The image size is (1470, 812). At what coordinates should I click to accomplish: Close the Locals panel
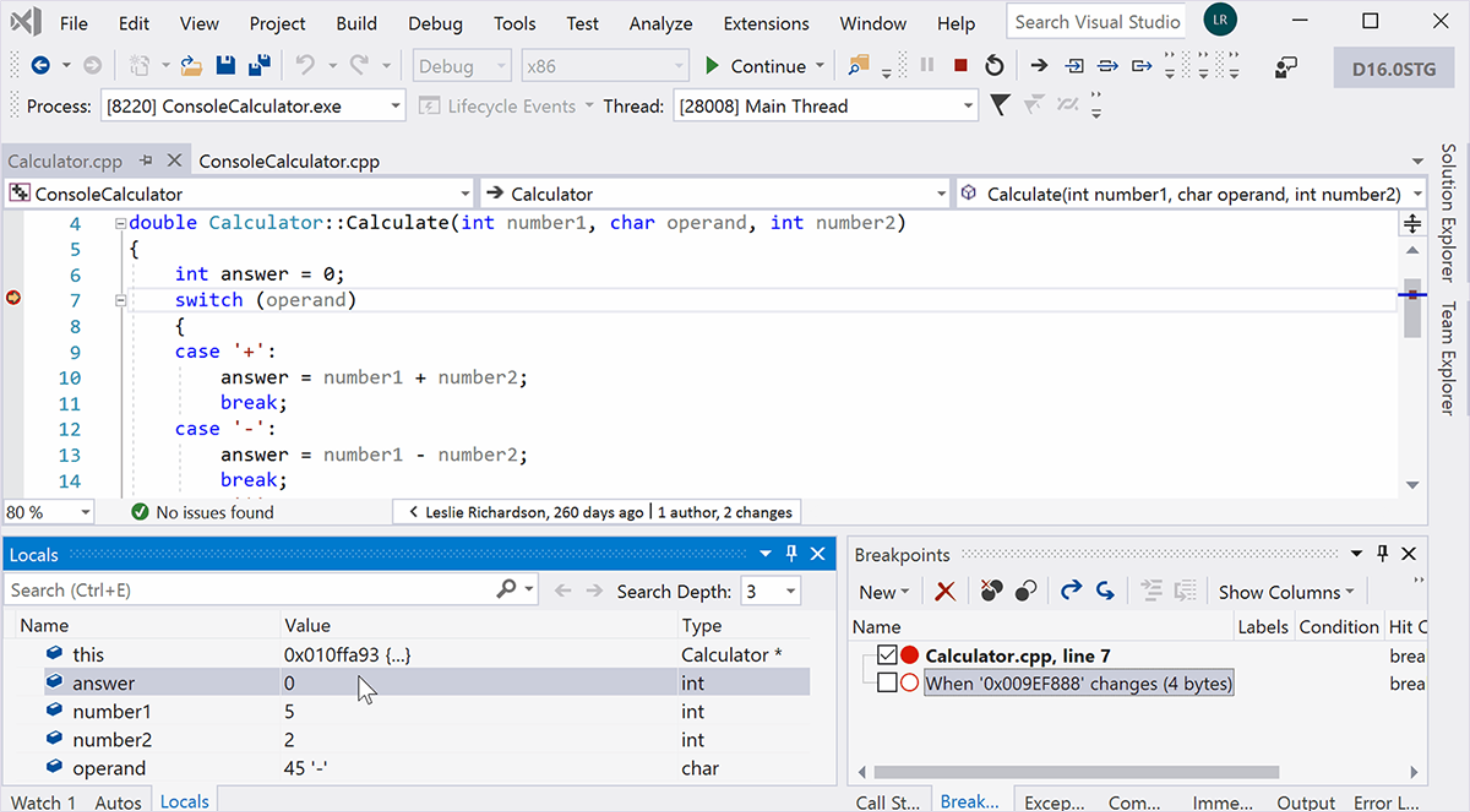(x=817, y=554)
